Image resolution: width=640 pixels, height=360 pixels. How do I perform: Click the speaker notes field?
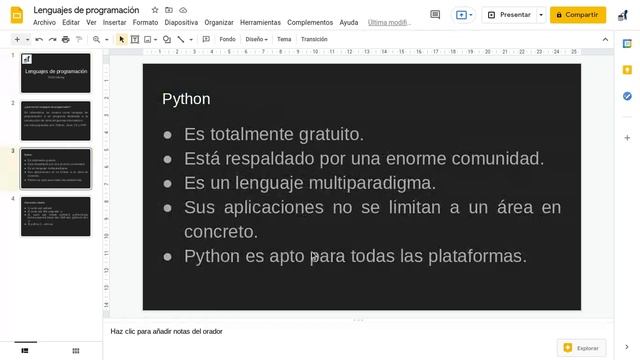click(358, 331)
